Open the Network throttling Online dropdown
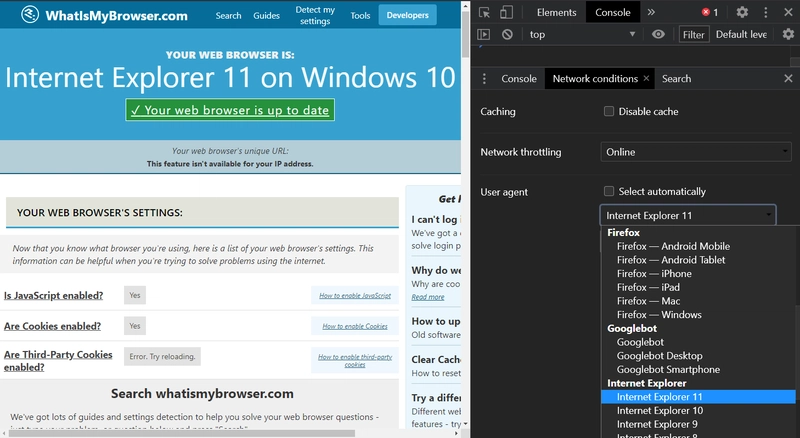 click(696, 152)
